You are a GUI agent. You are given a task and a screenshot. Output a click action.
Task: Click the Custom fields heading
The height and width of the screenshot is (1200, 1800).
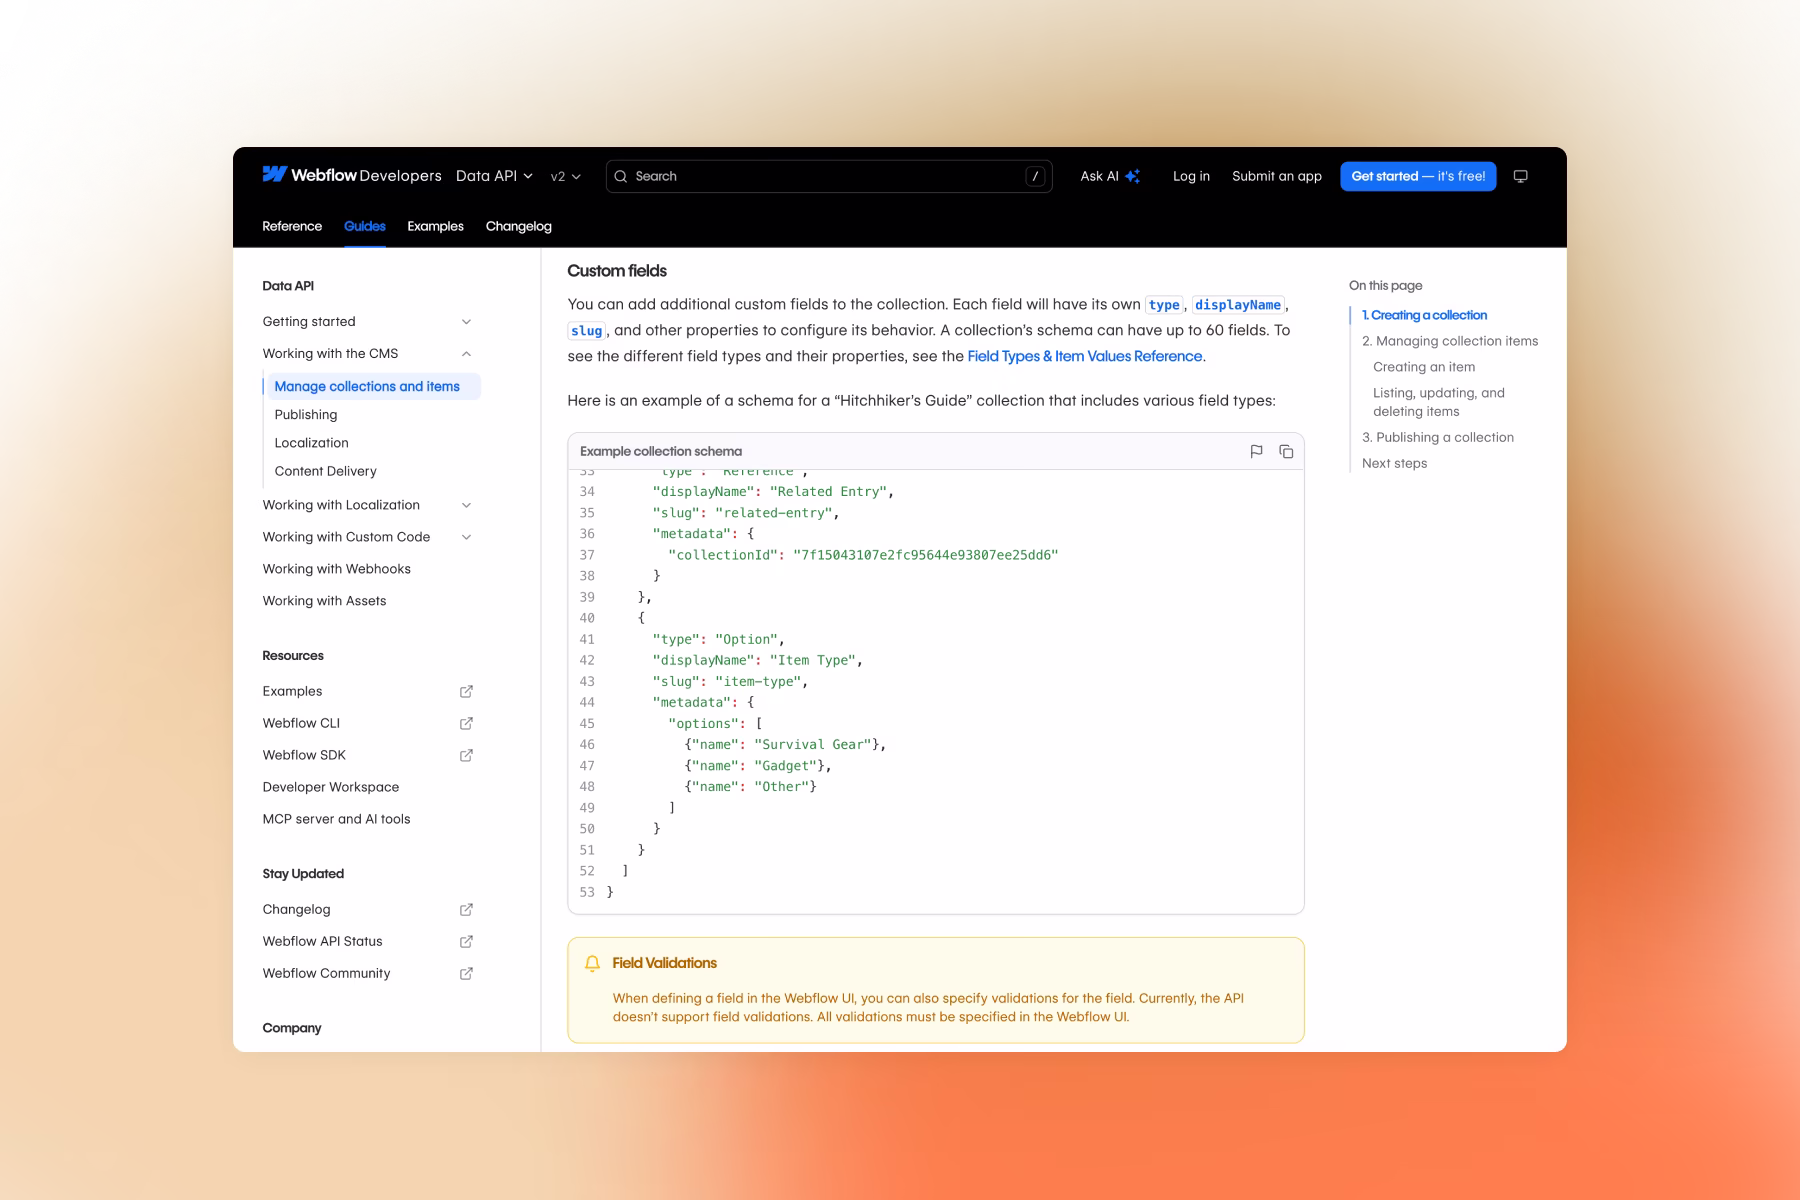(617, 271)
